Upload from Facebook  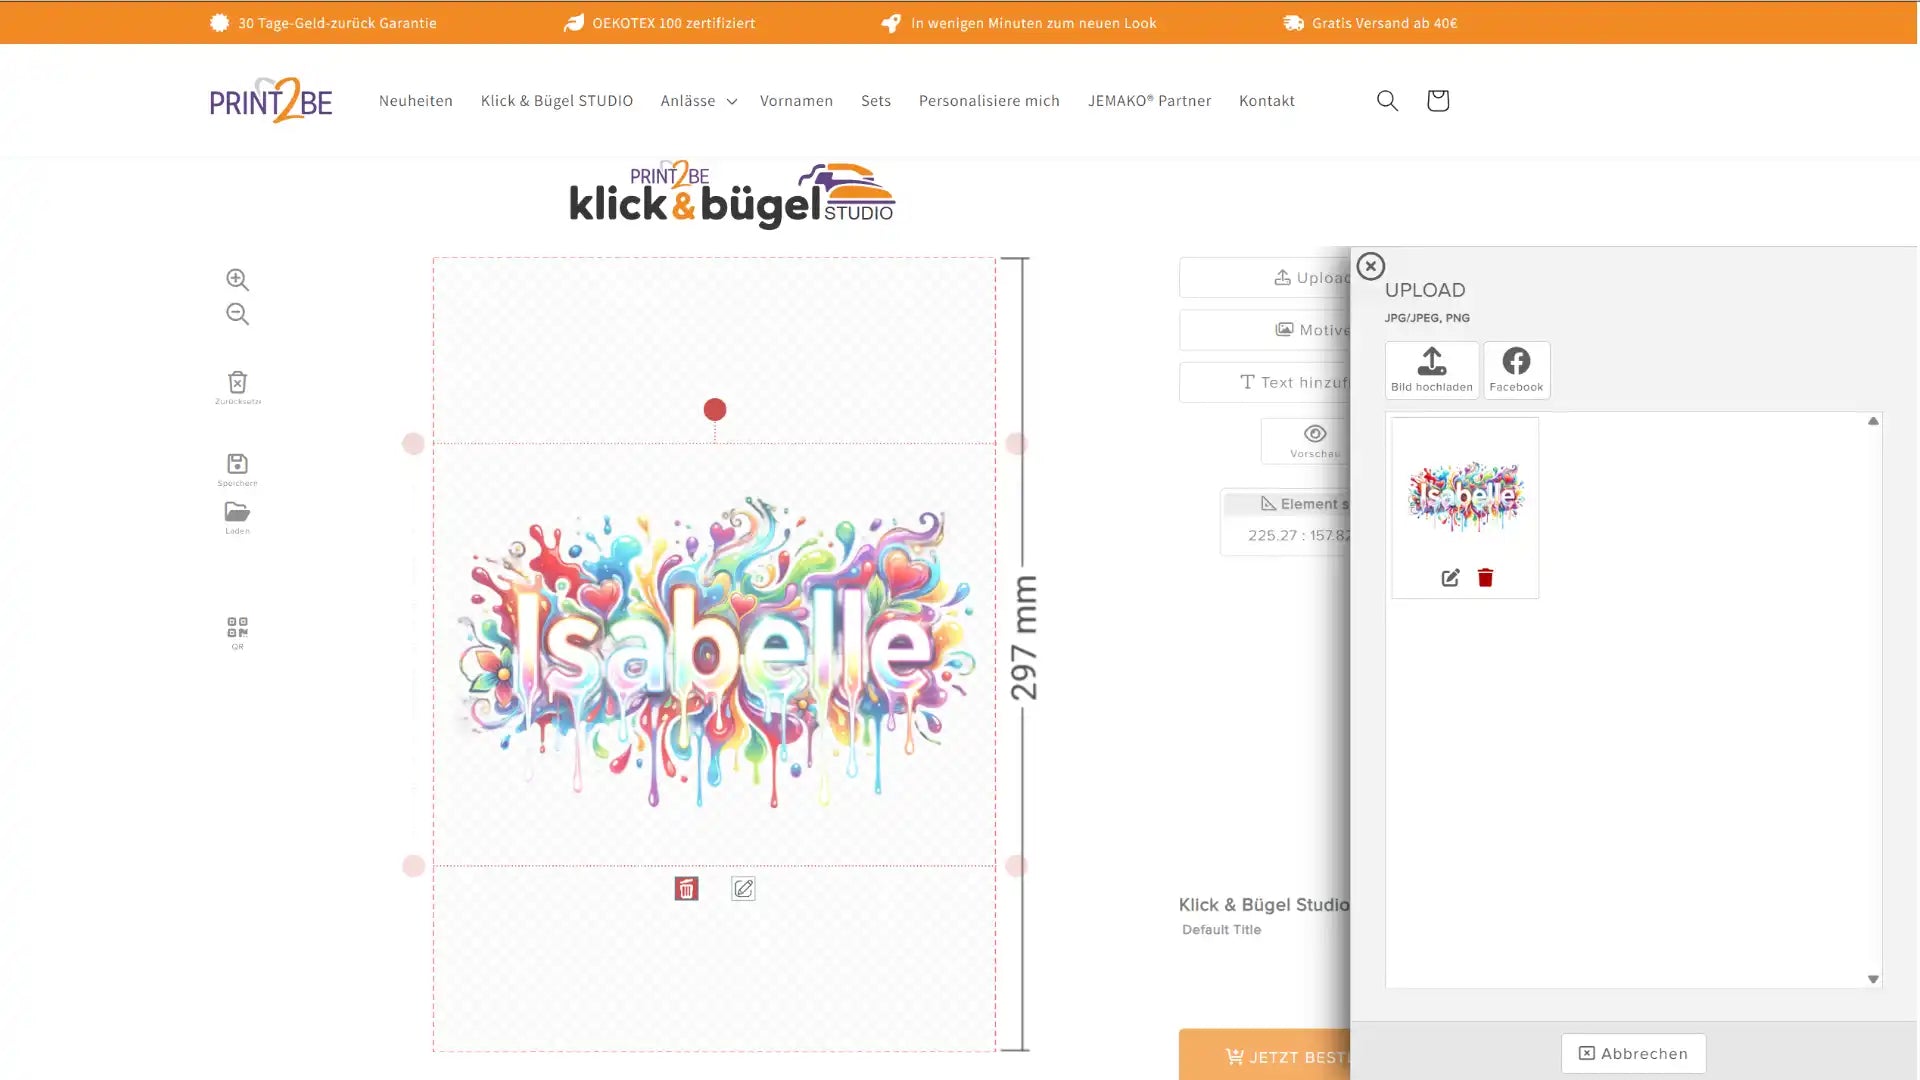coord(1516,370)
